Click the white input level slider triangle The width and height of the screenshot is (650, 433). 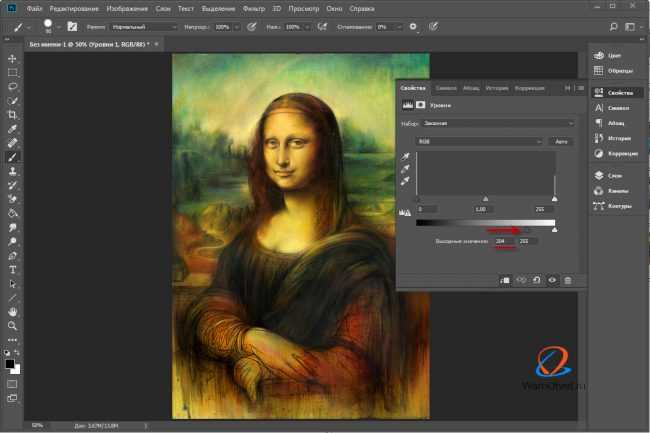coord(555,199)
